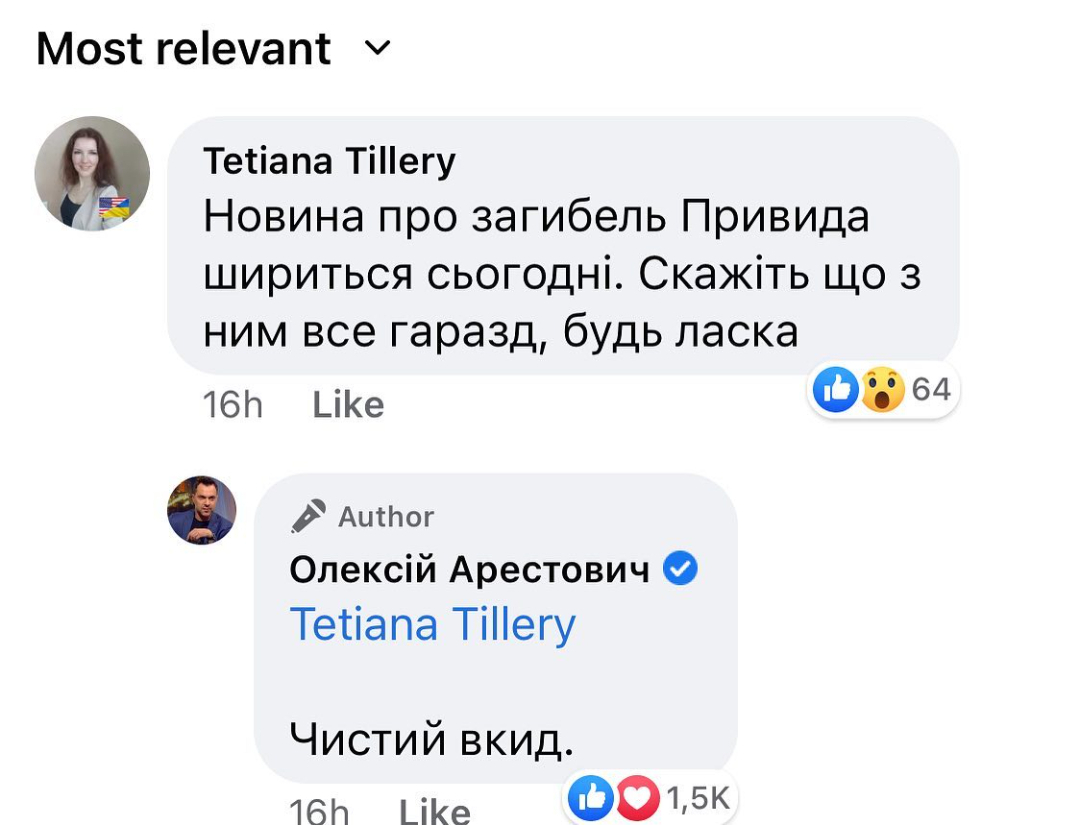Click the blue Tetiana Tillery mention
1080x825 pixels.
tap(432, 625)
